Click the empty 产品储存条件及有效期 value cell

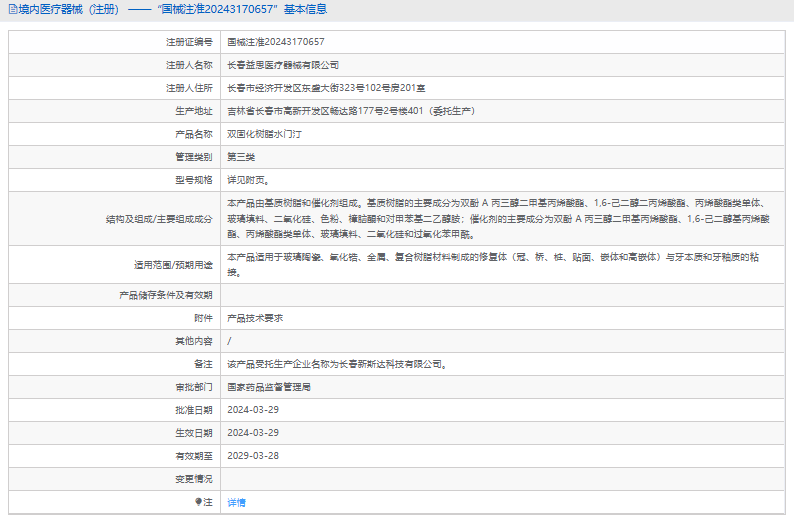[x=500, y=295]
